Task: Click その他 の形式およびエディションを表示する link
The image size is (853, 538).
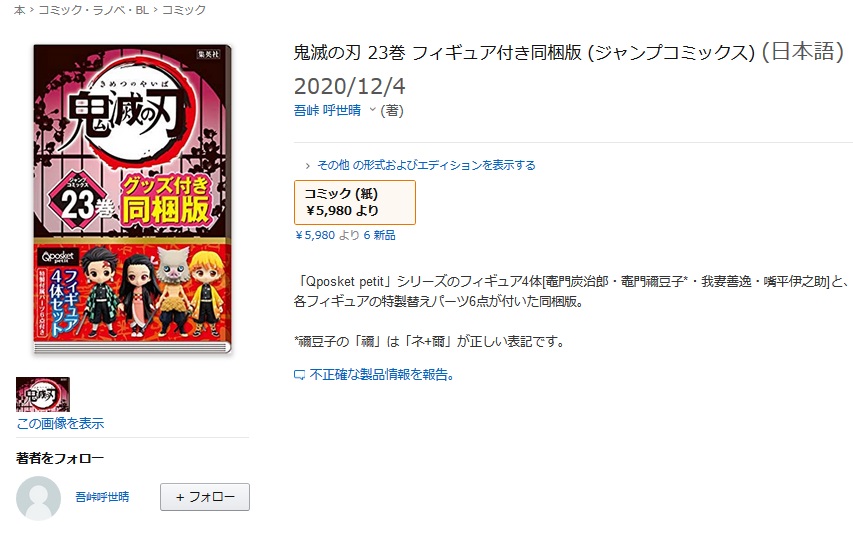Action: tap(426, 165)
